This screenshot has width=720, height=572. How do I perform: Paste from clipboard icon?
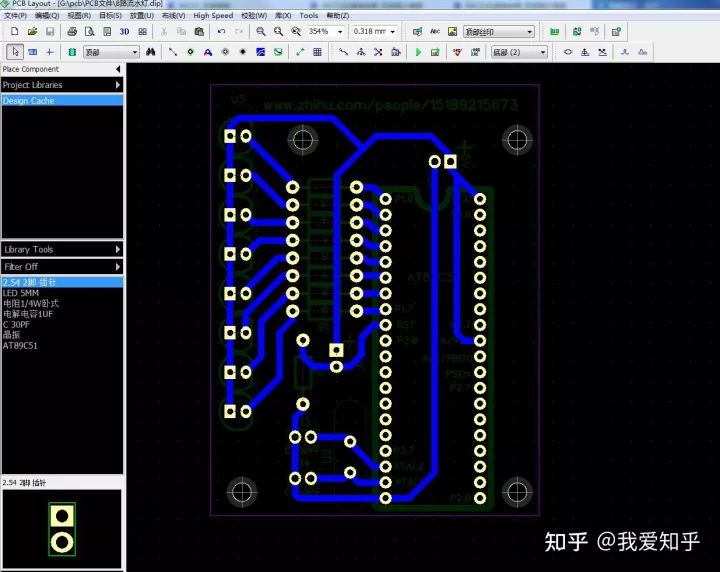[x=199, y=32]
